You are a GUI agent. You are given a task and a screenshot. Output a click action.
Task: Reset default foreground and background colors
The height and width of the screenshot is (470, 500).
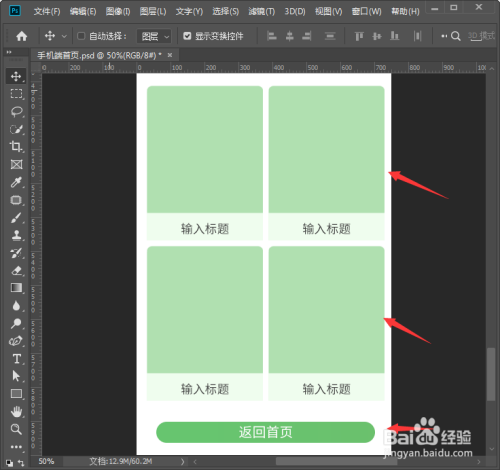10,463
